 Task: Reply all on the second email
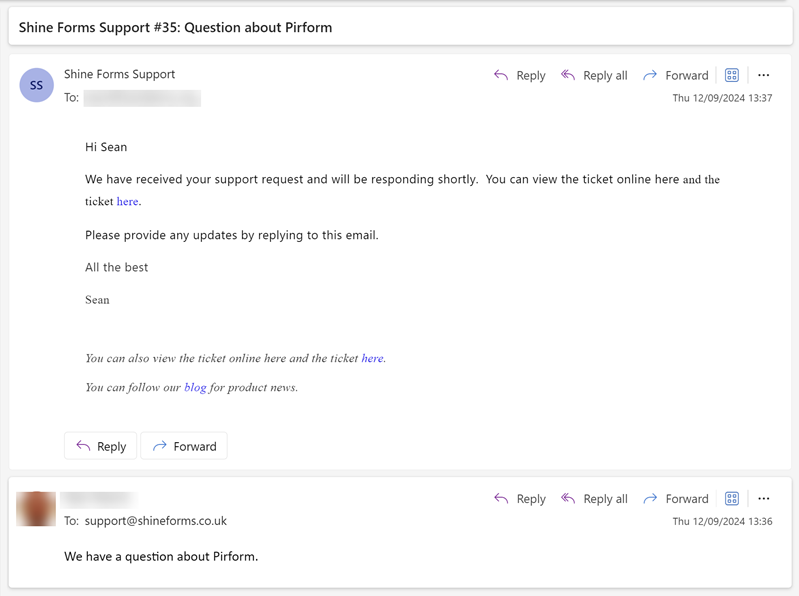594,499
